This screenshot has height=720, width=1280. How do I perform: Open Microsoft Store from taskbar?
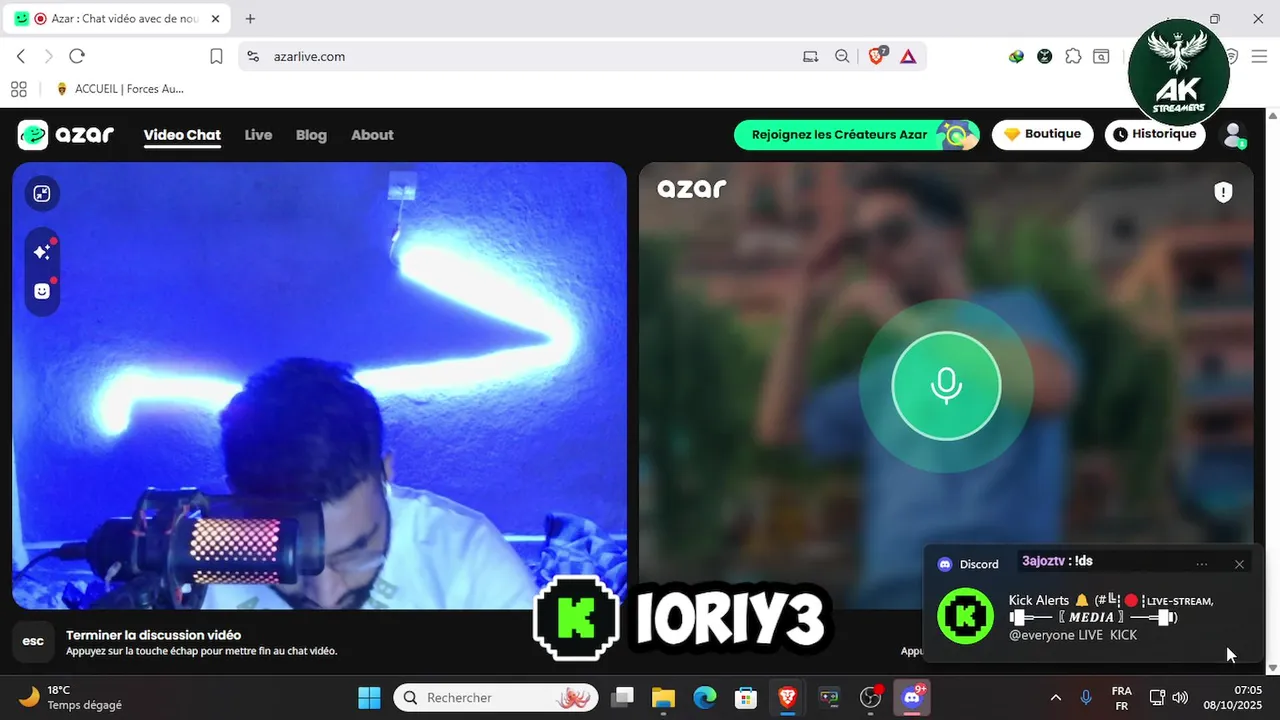746,697
